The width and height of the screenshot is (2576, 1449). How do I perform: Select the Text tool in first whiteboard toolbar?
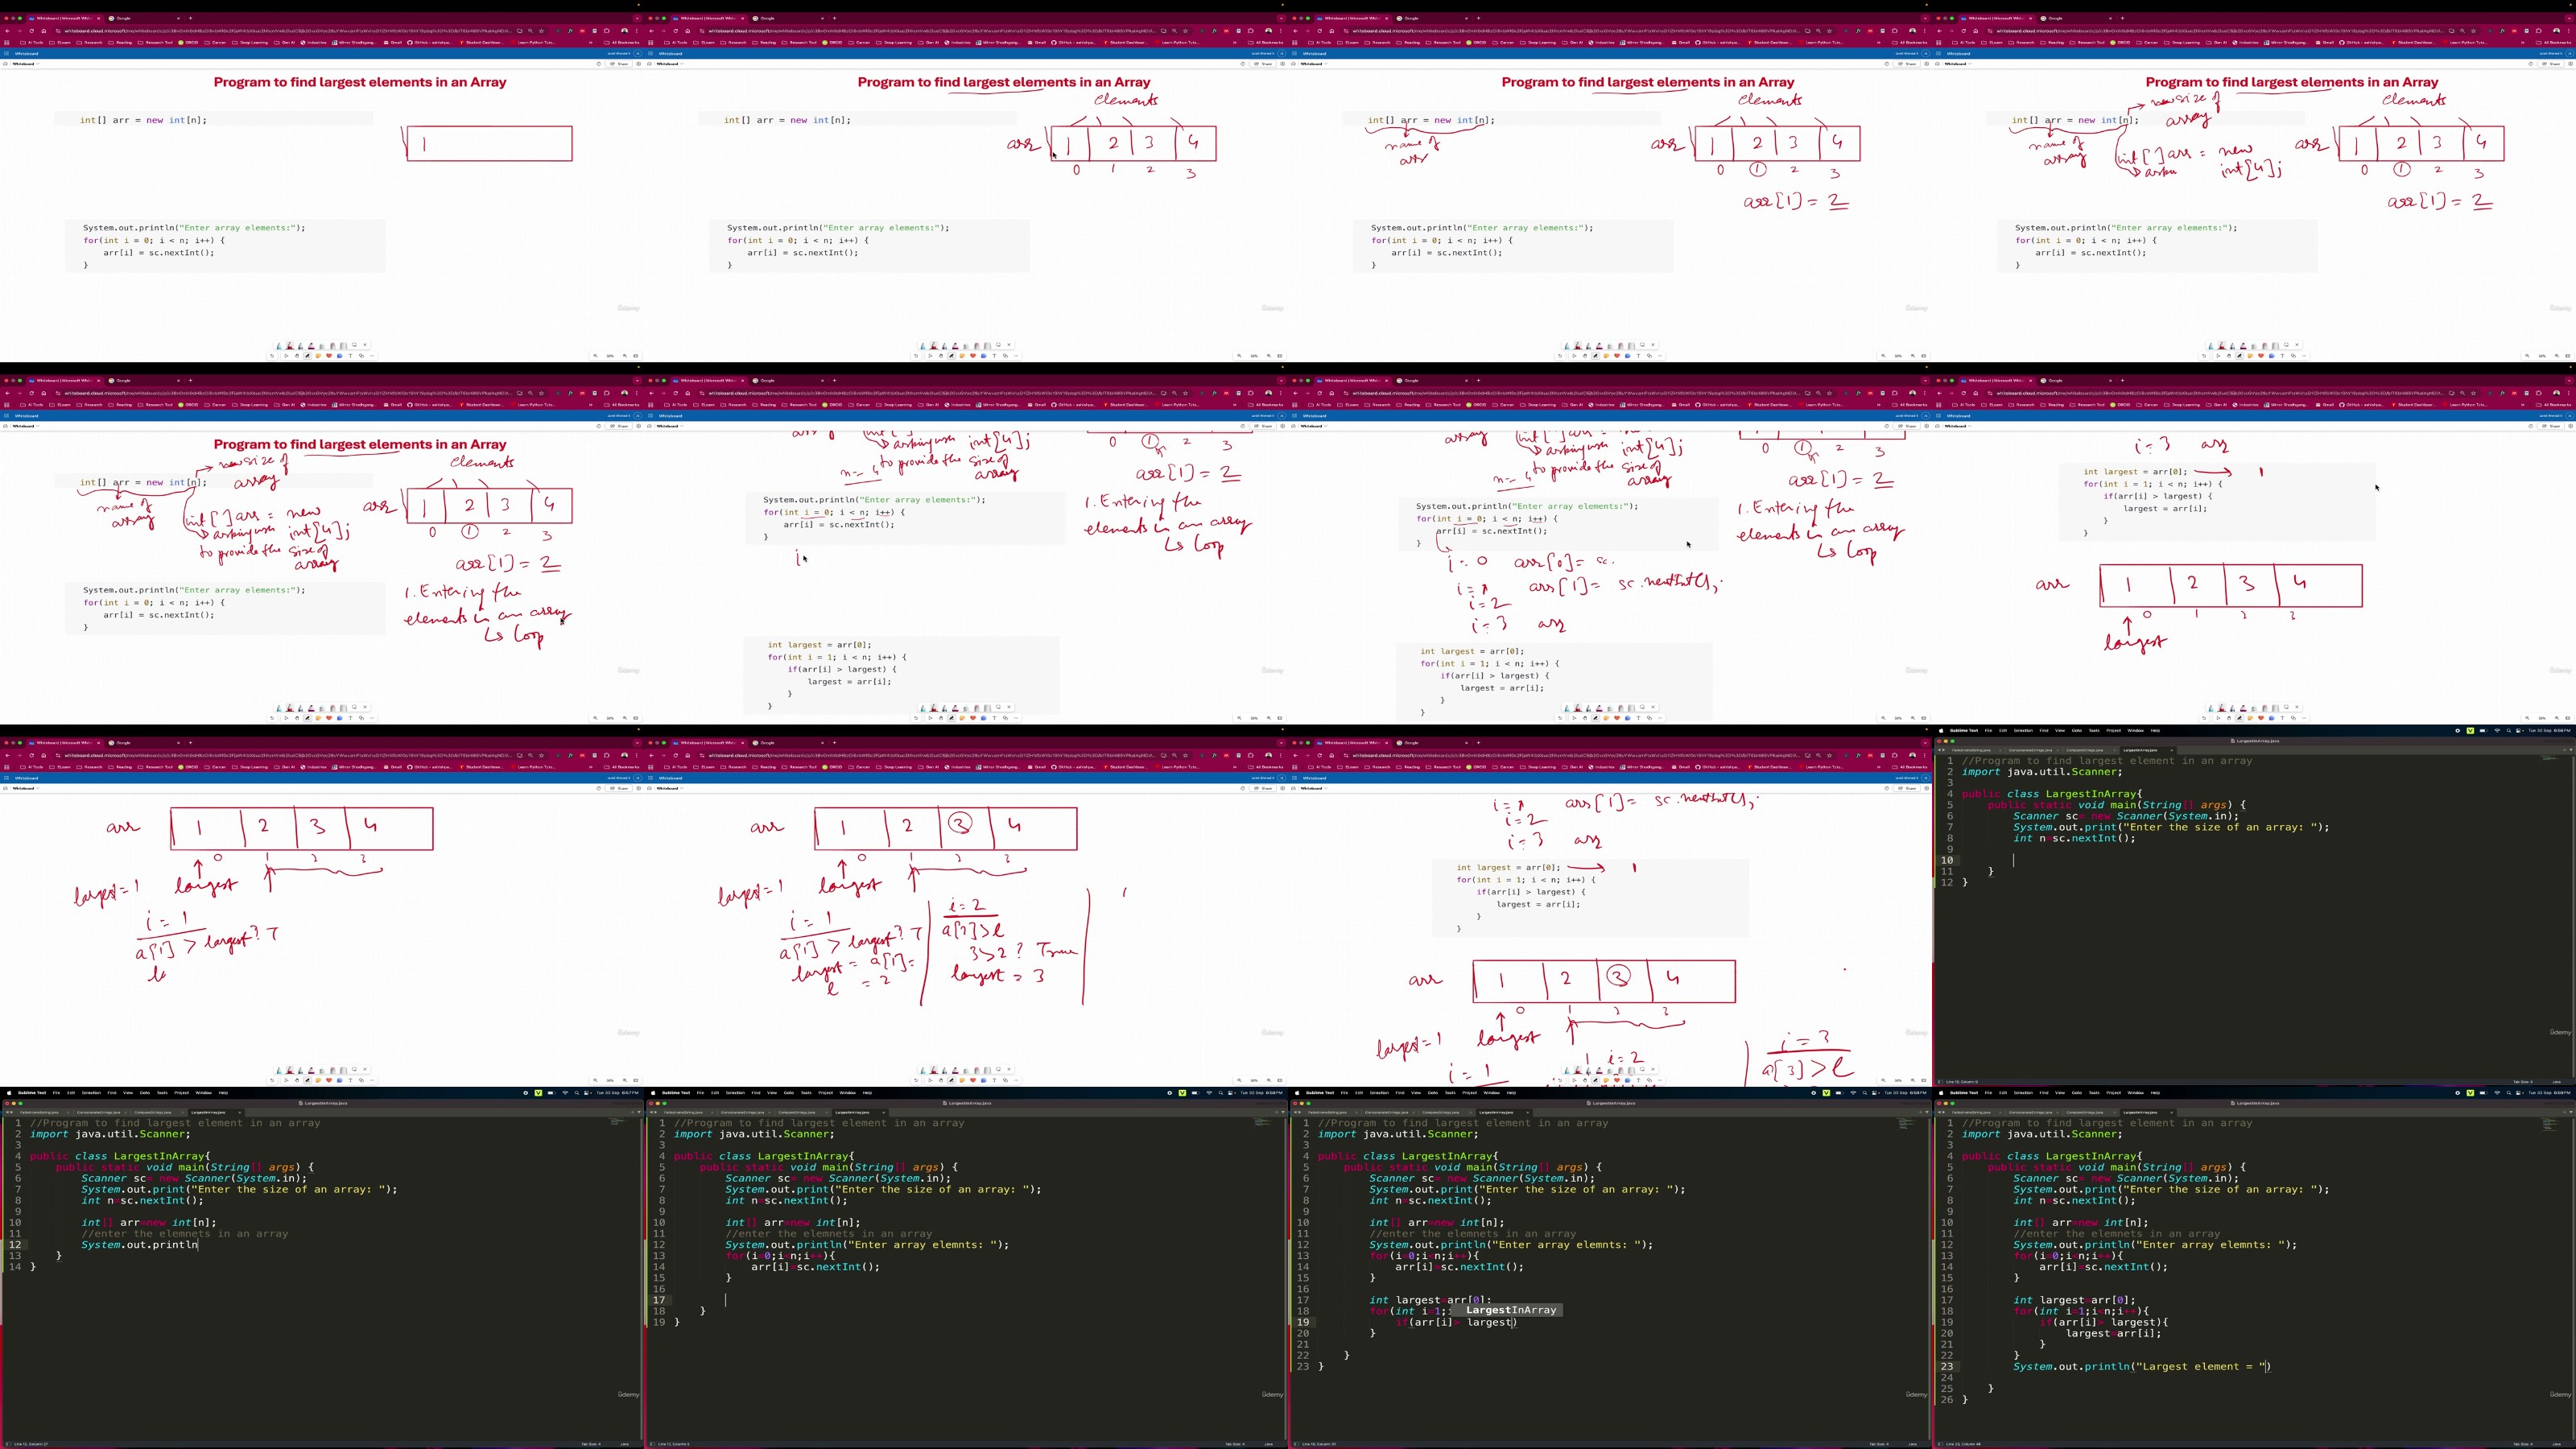[351, 356]
